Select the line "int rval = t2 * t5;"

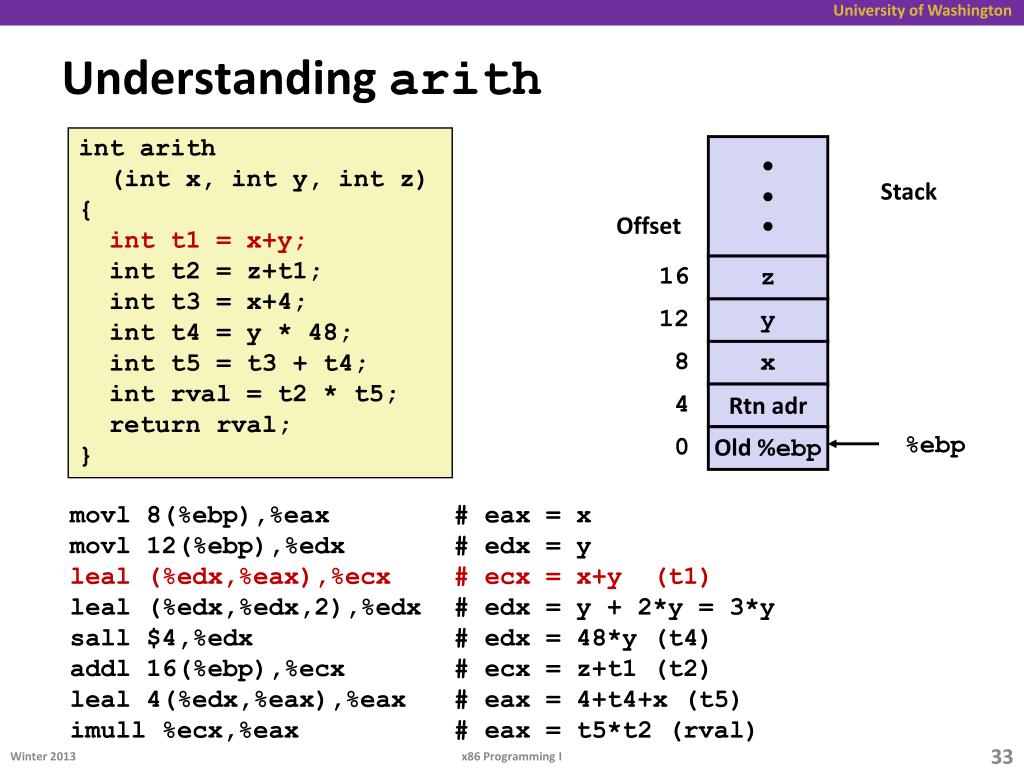tap(253, 394)
